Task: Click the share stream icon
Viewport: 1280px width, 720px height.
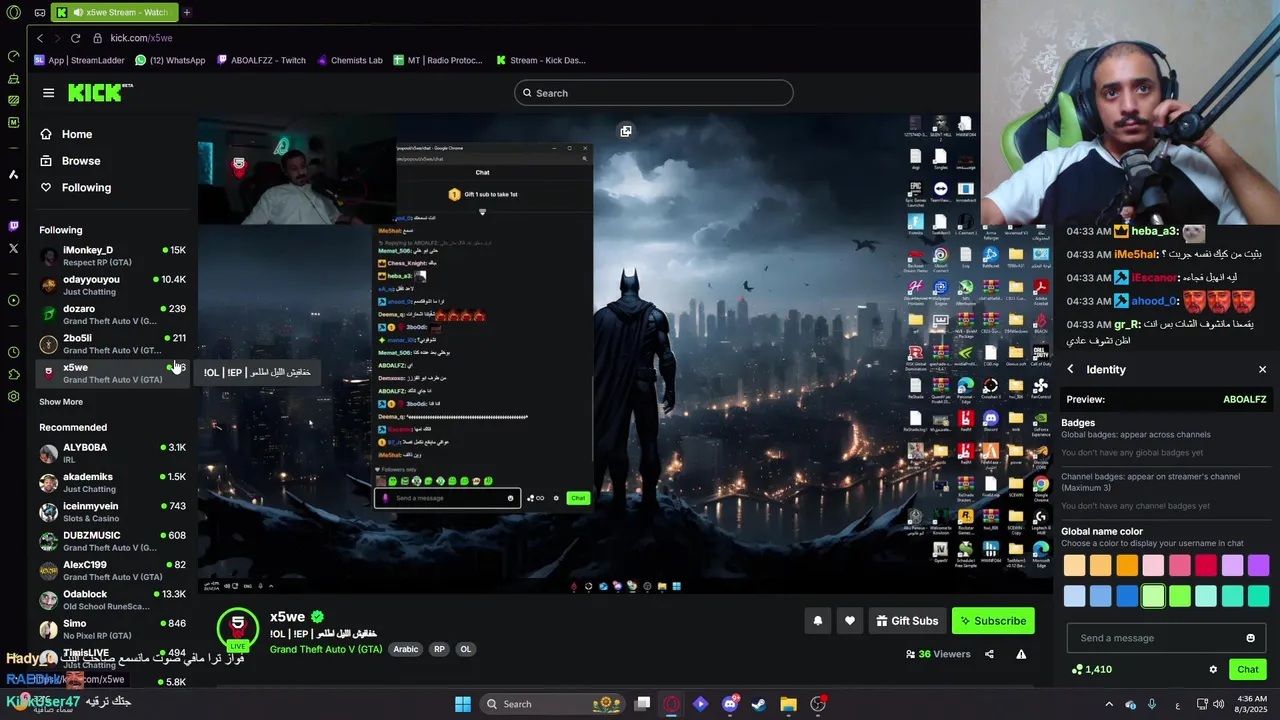Action: (989, 654)
